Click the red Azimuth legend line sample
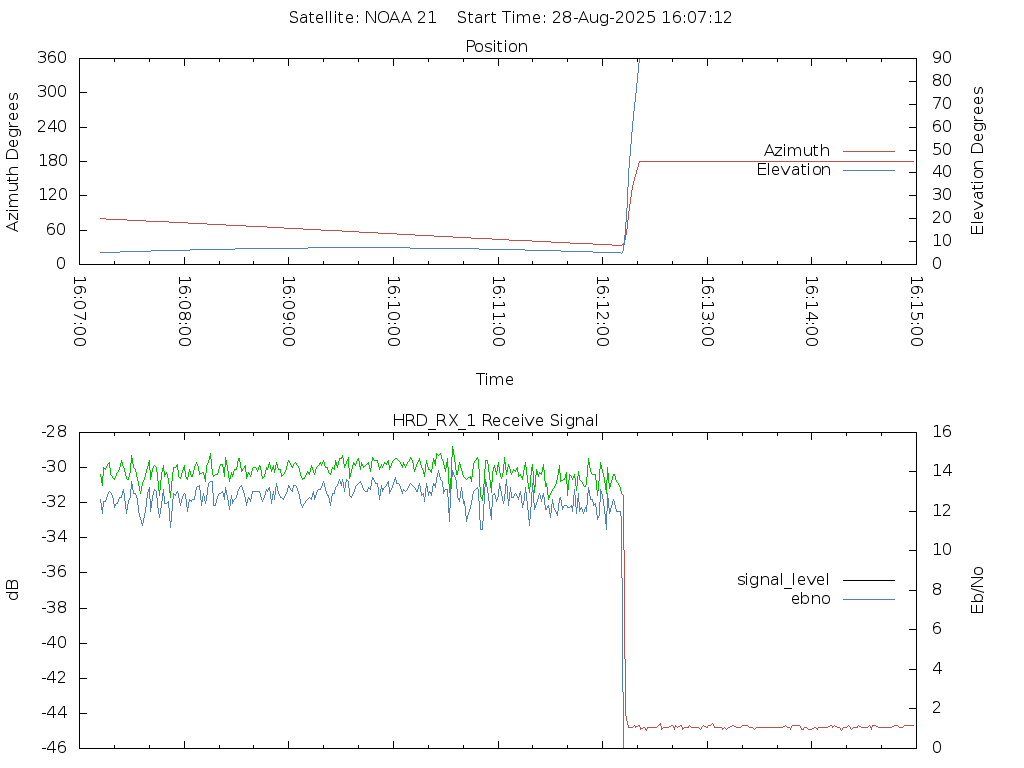The width and height of the screenshot is (1024, 768). point(869,152)
